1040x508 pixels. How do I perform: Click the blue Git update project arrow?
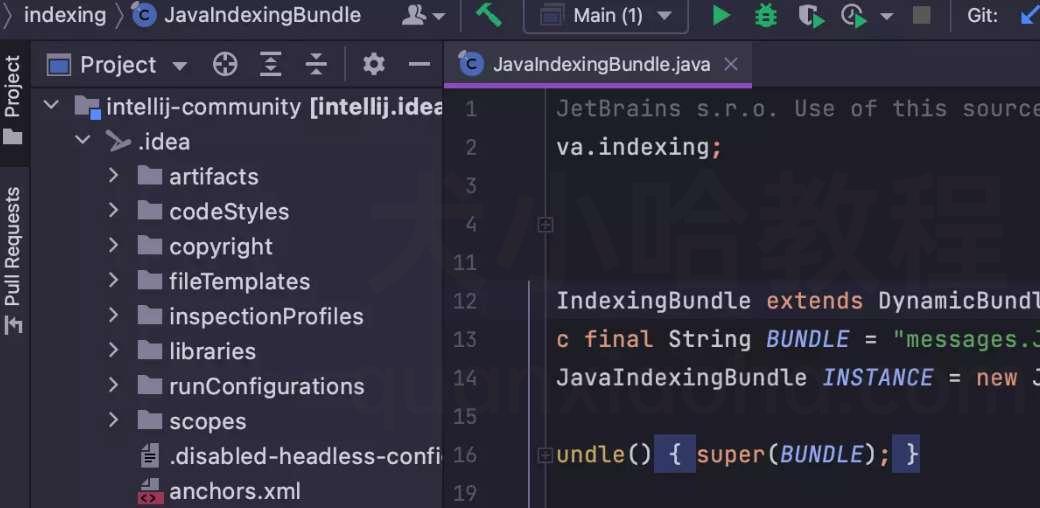tap(1030, 15)
